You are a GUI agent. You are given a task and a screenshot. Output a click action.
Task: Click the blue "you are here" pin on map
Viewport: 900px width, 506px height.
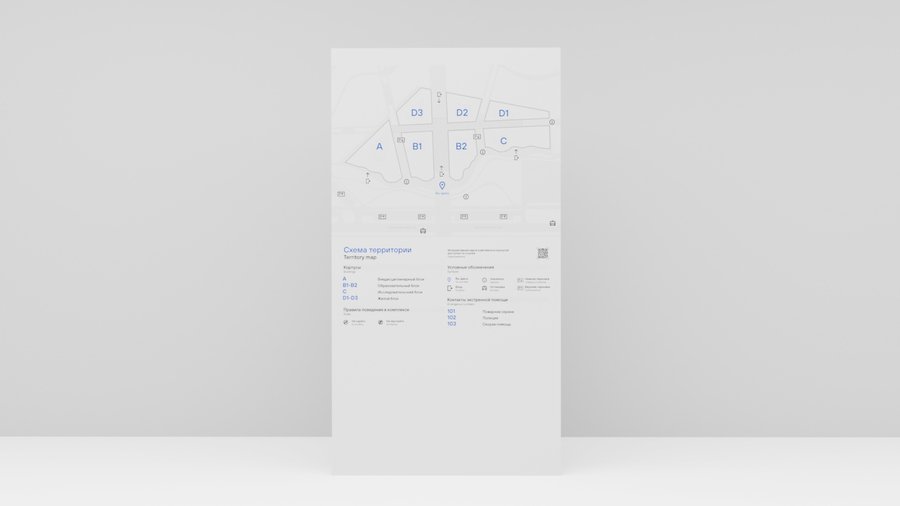point(442,185)
